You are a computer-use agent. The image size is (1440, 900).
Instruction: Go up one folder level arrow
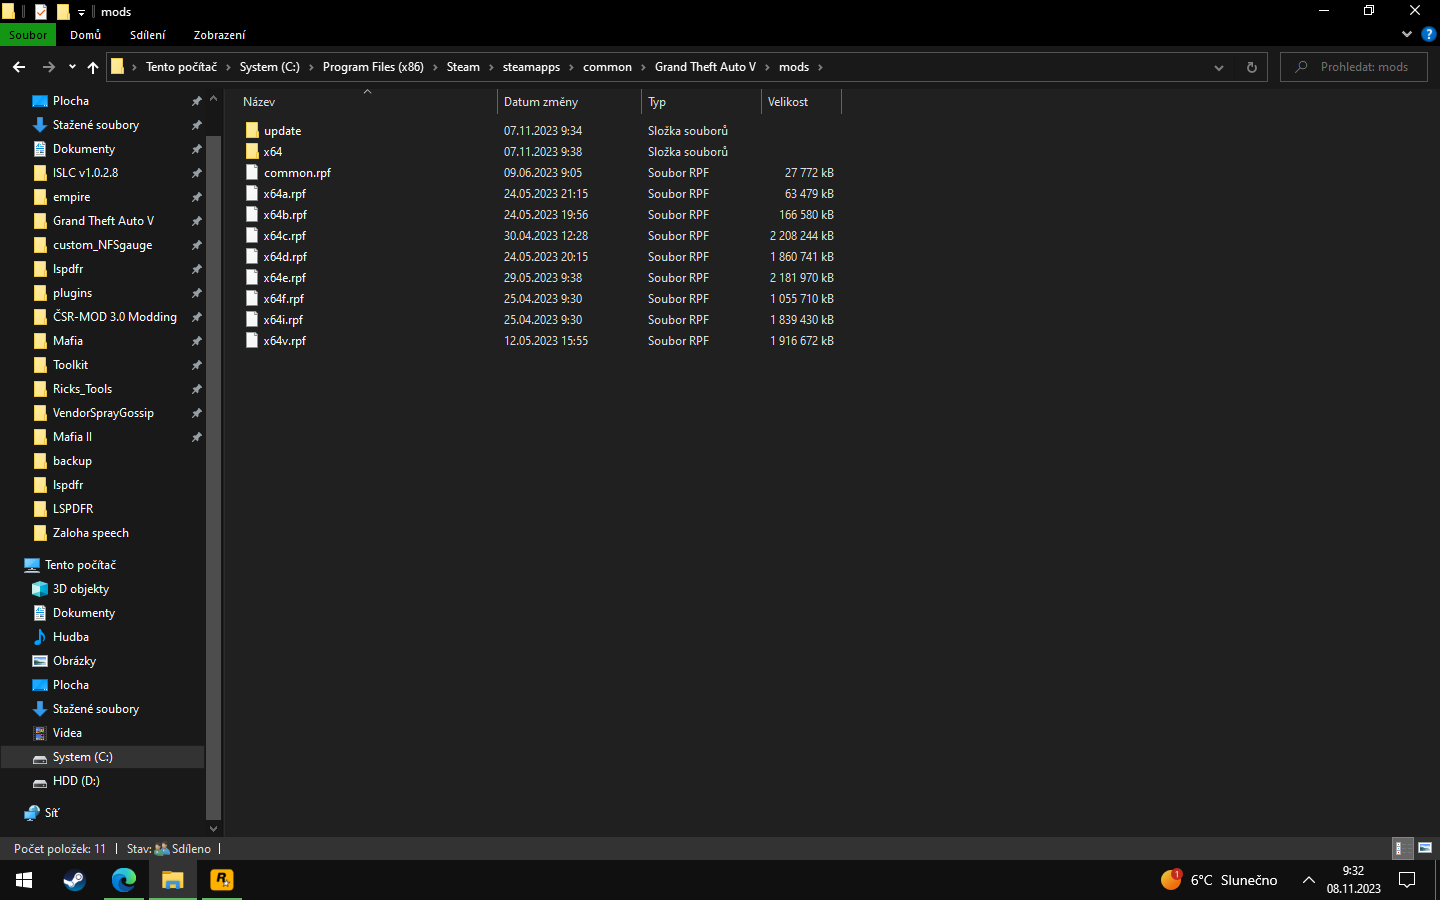[93, 67]
